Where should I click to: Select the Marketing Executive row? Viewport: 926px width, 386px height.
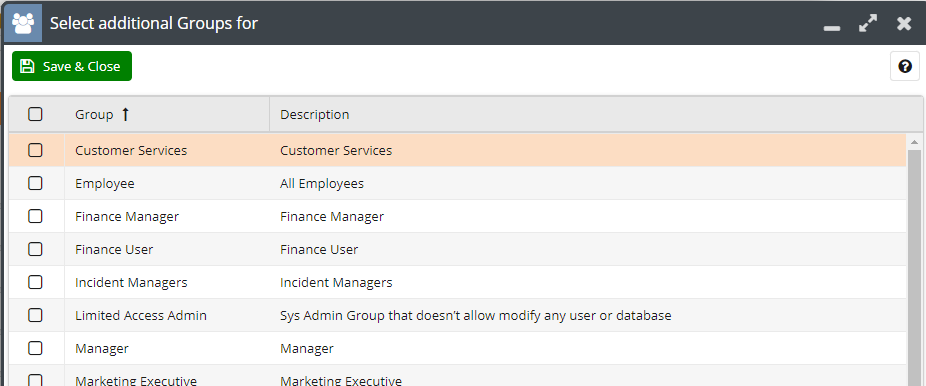[x=457, y=375]
